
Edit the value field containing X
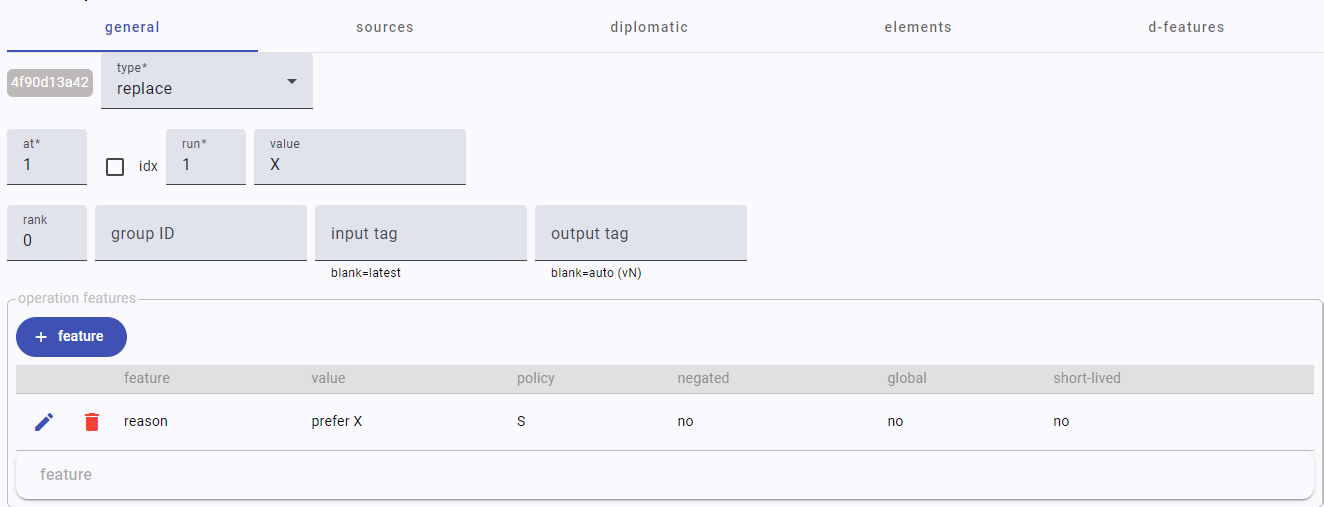click(360, 164)
